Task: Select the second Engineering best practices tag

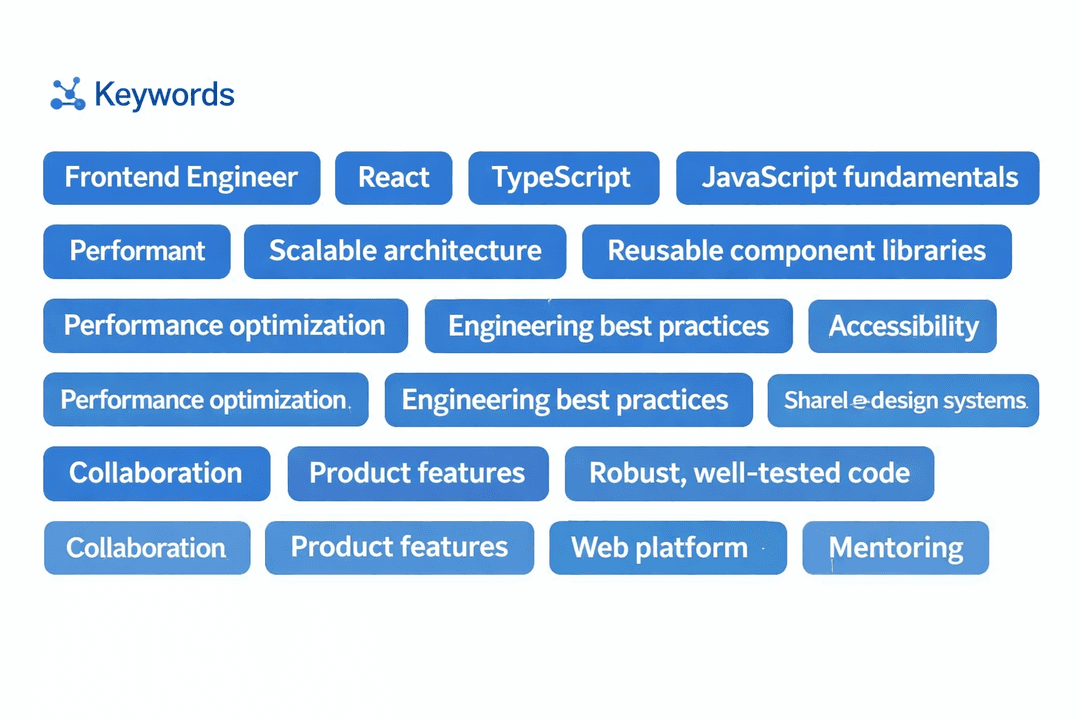Action: point(568,399)
